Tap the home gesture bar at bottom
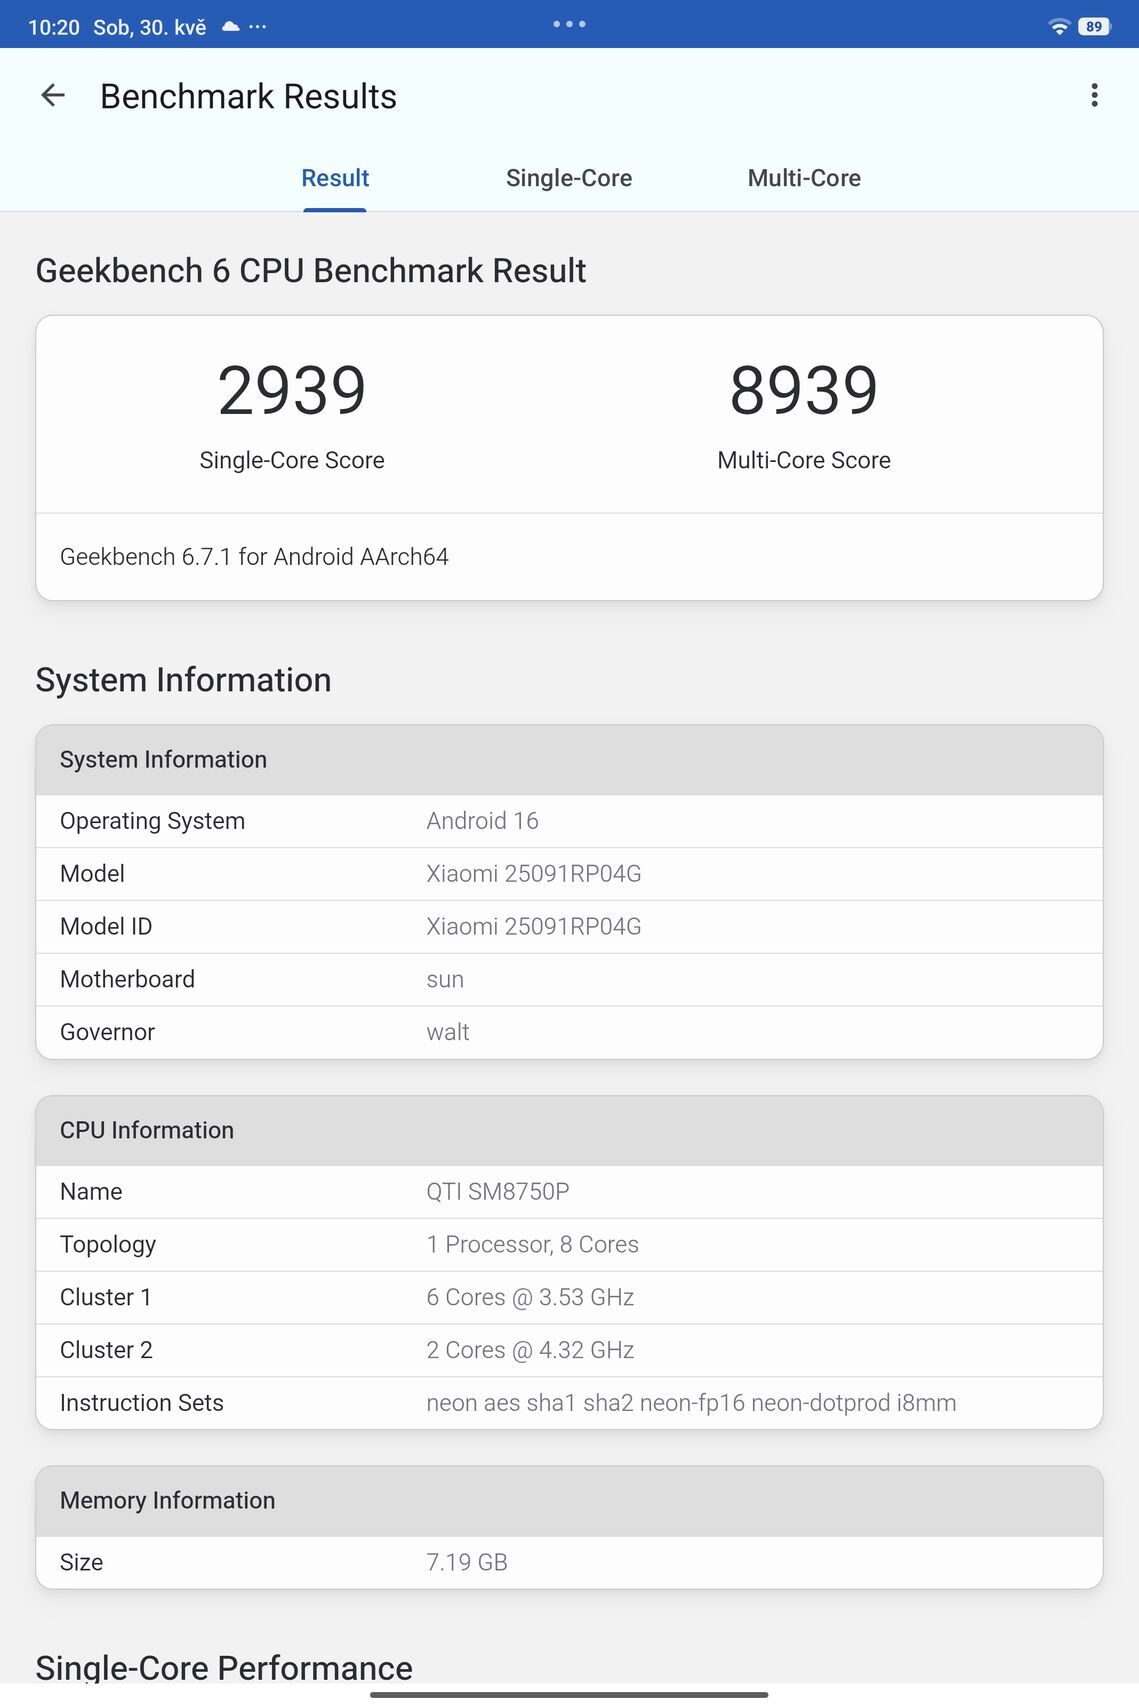The image size is (1139, 1707). click(569, 1694)
